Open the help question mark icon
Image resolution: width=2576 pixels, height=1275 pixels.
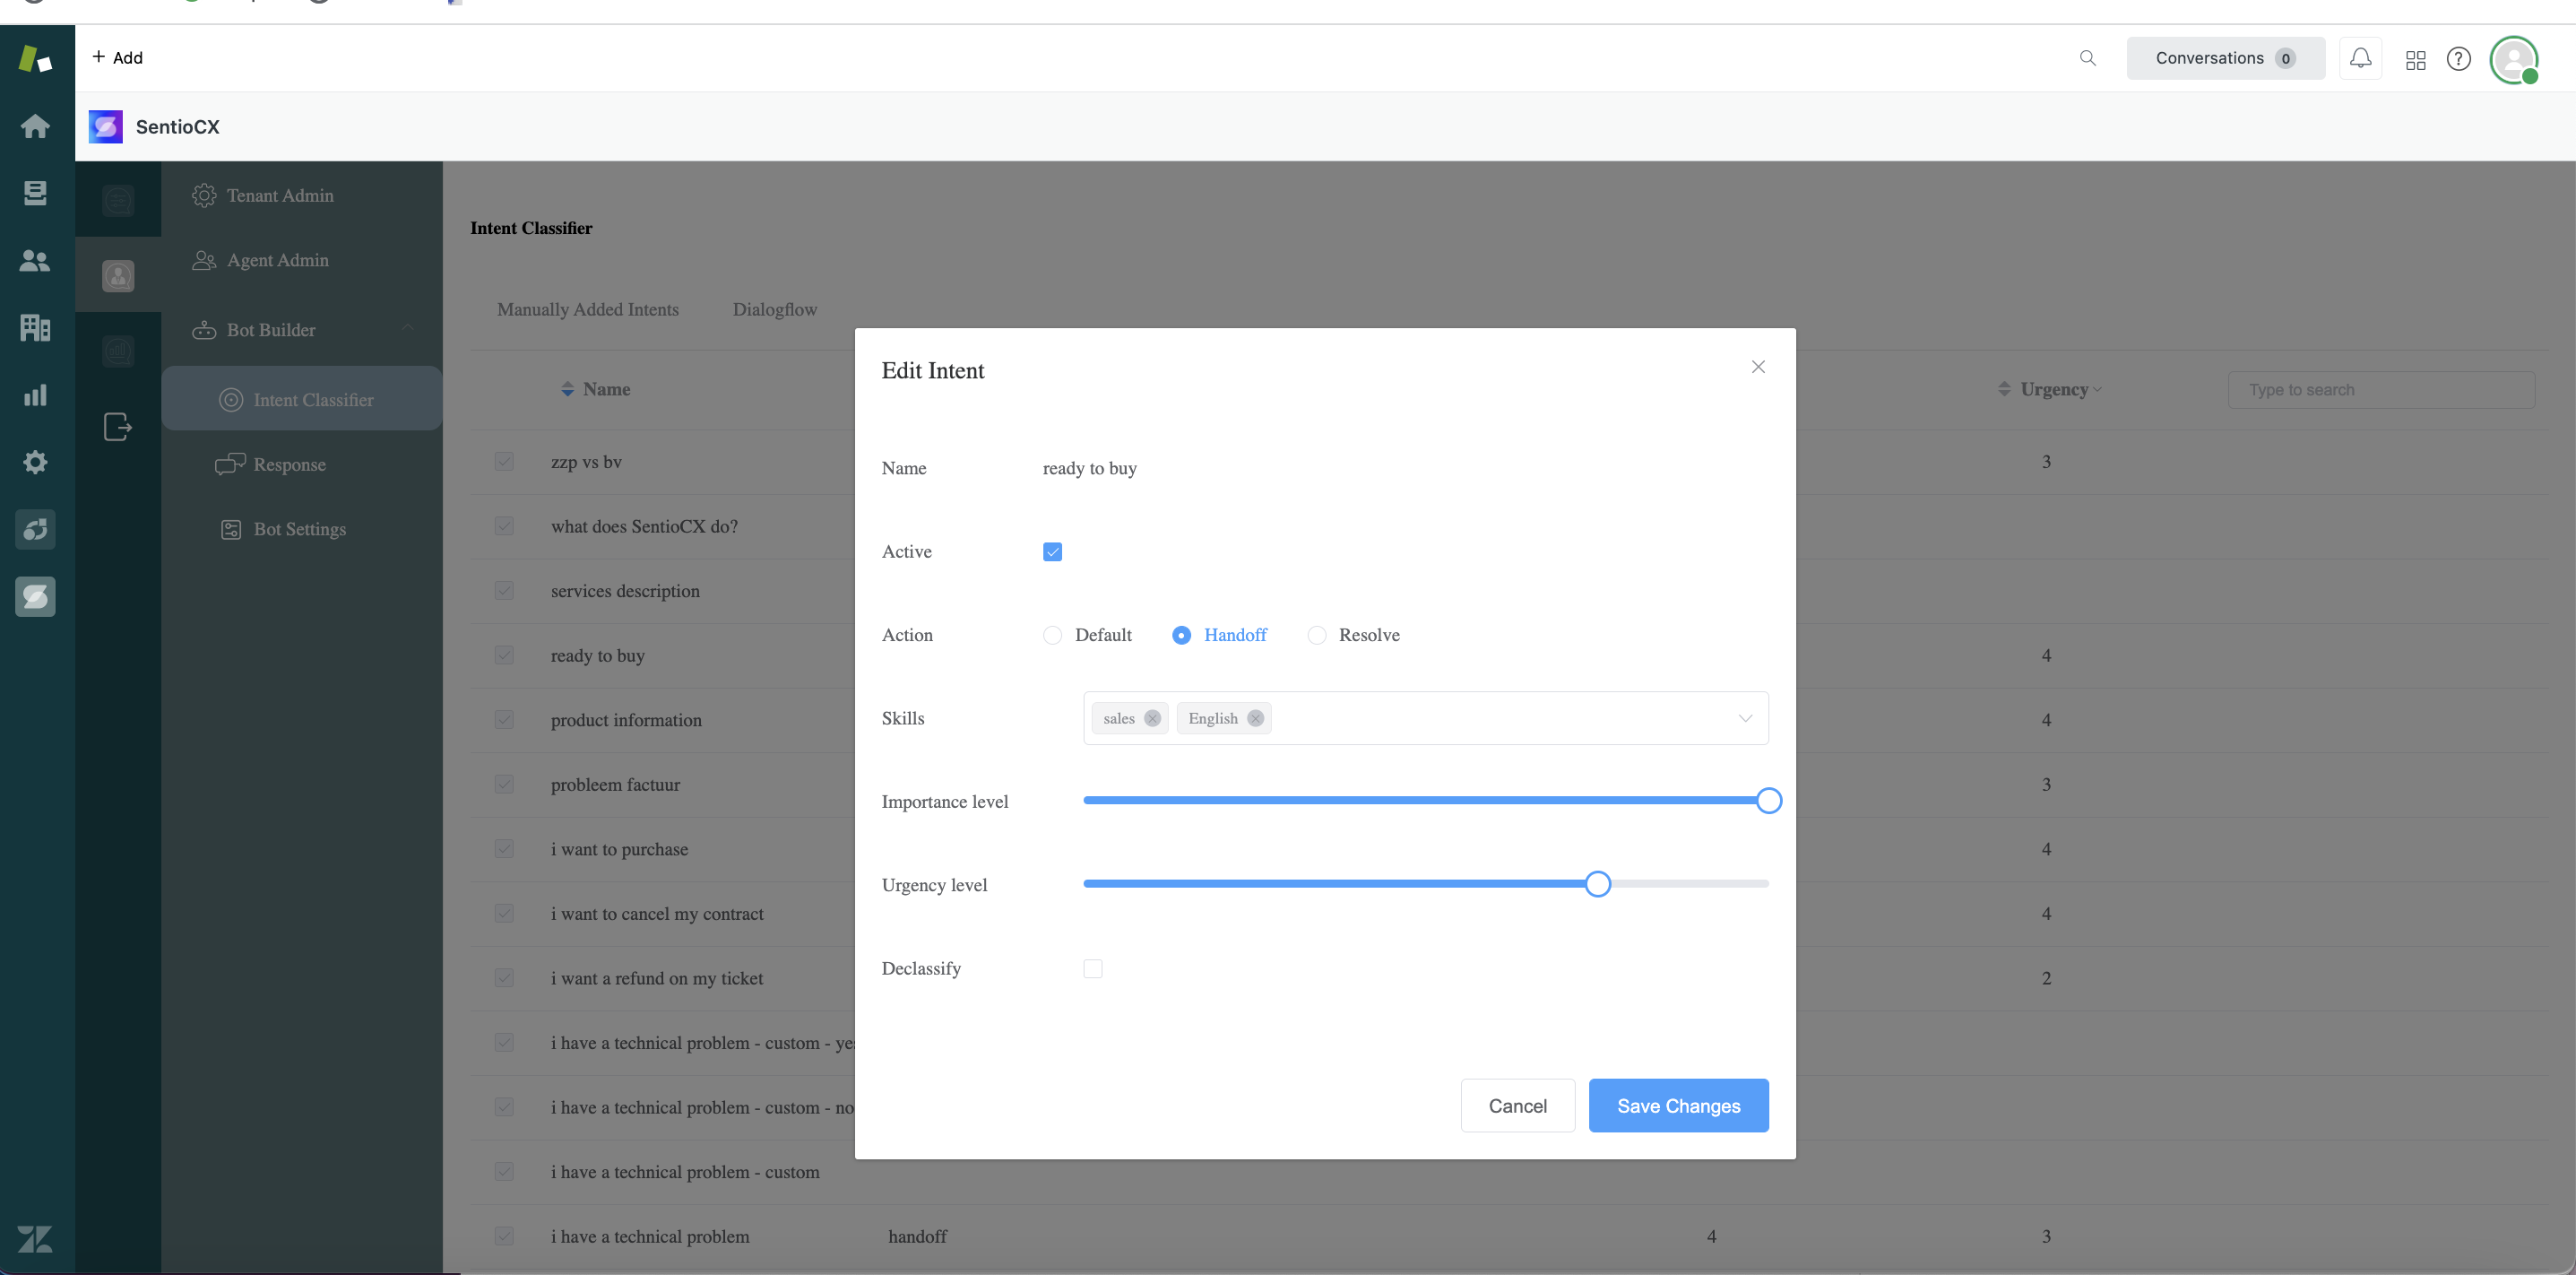tap(2459, 59)
